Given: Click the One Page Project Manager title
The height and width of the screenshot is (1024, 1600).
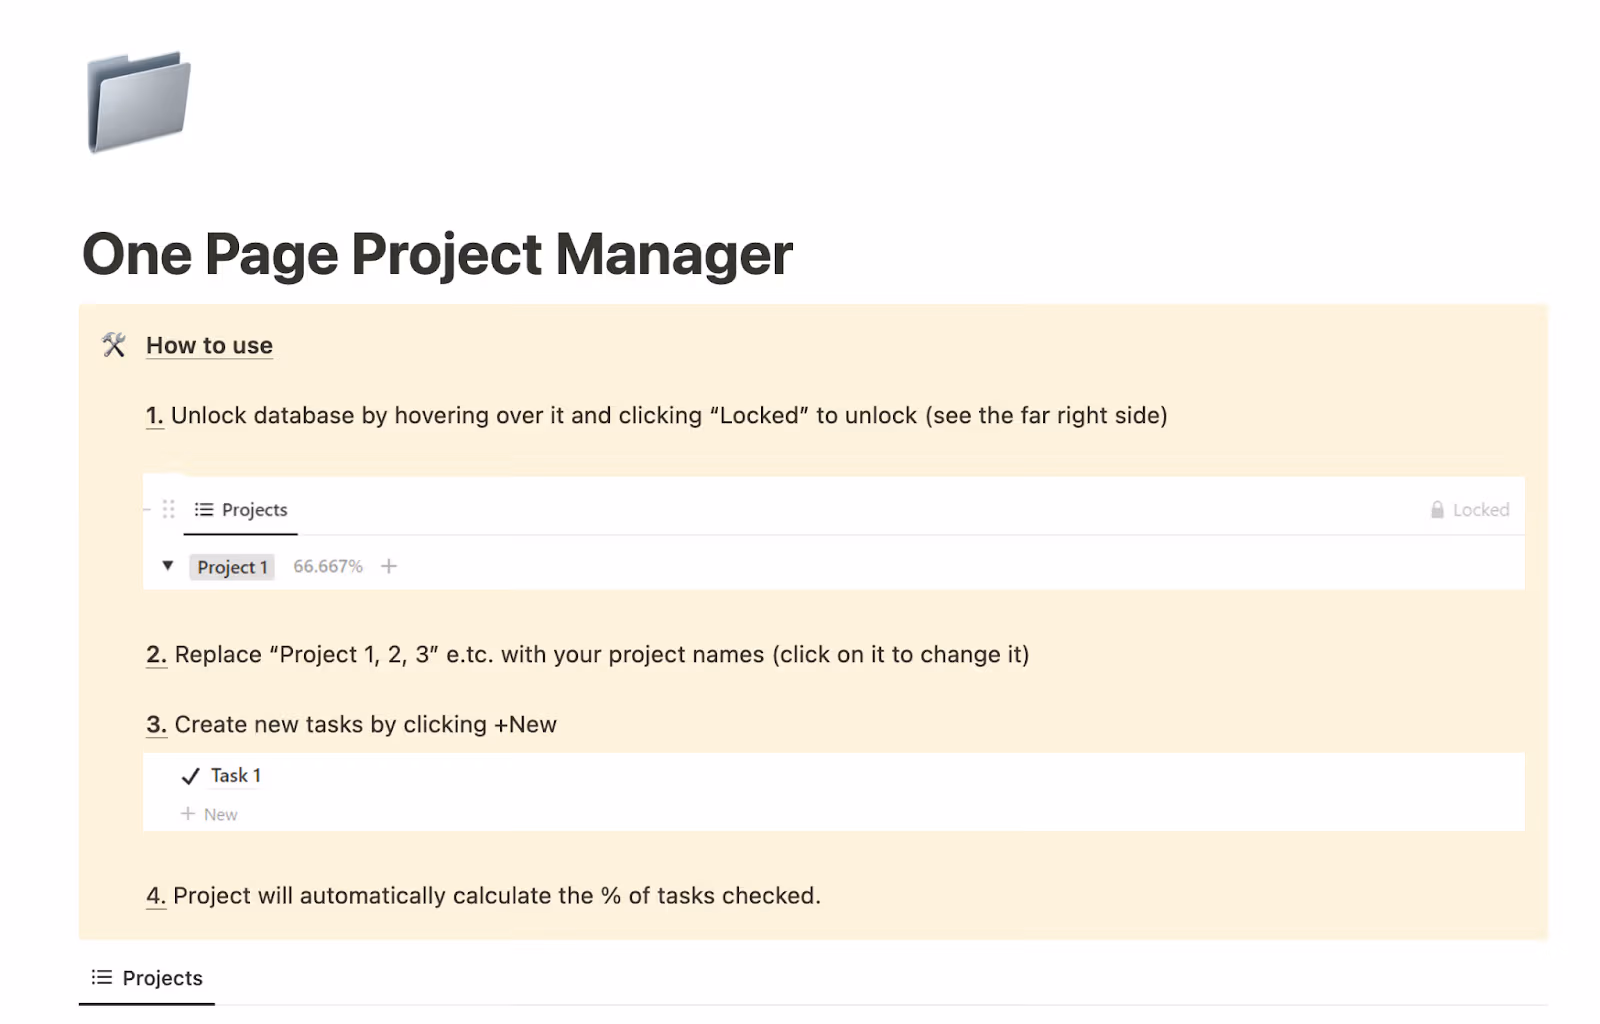Looking at the screenshot, I should [437, 254].
